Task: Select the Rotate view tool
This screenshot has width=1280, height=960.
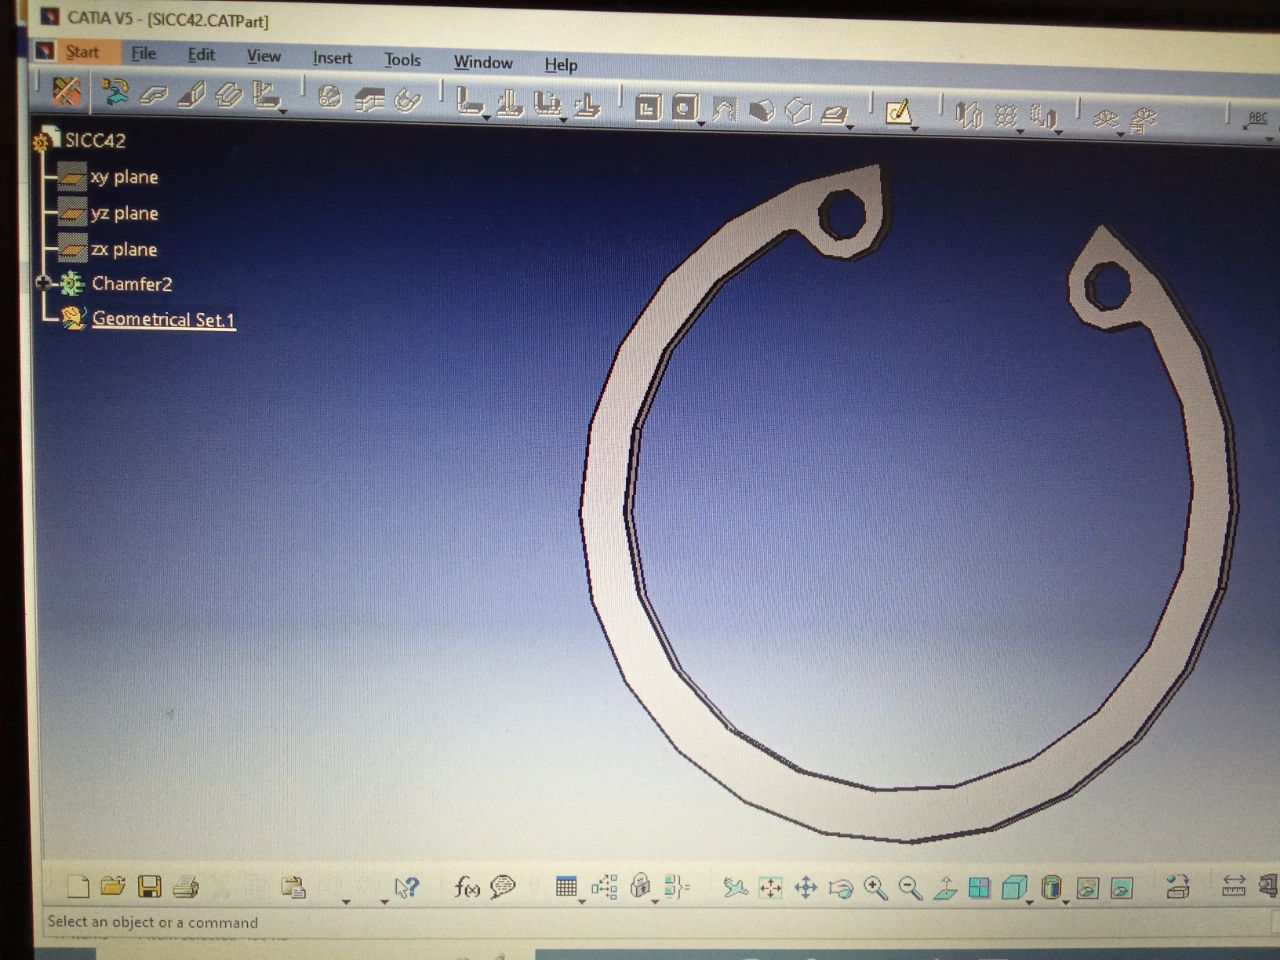Action: [841, 888]
